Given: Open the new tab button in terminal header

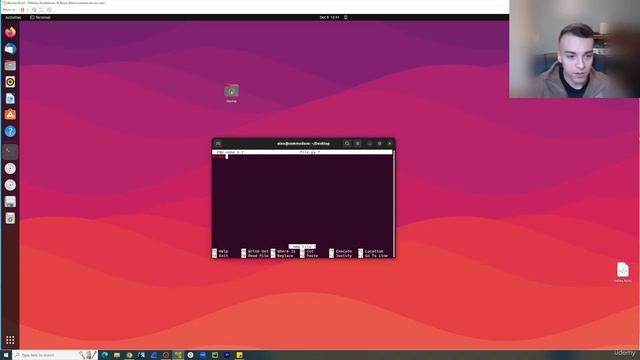Looking at the screenshot, I should pos(218,143).
